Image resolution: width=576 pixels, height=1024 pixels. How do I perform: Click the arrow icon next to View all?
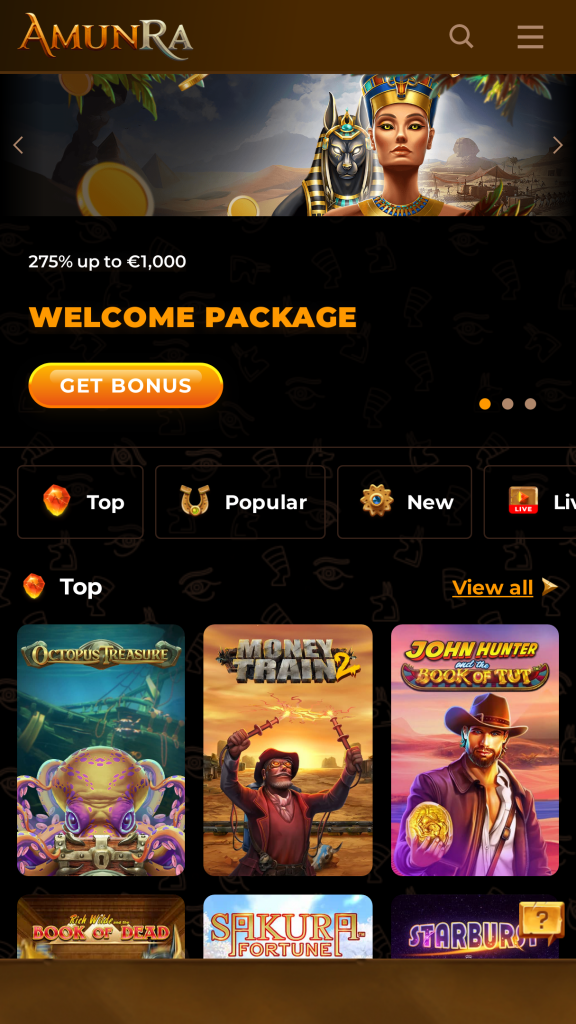(549, 587)
